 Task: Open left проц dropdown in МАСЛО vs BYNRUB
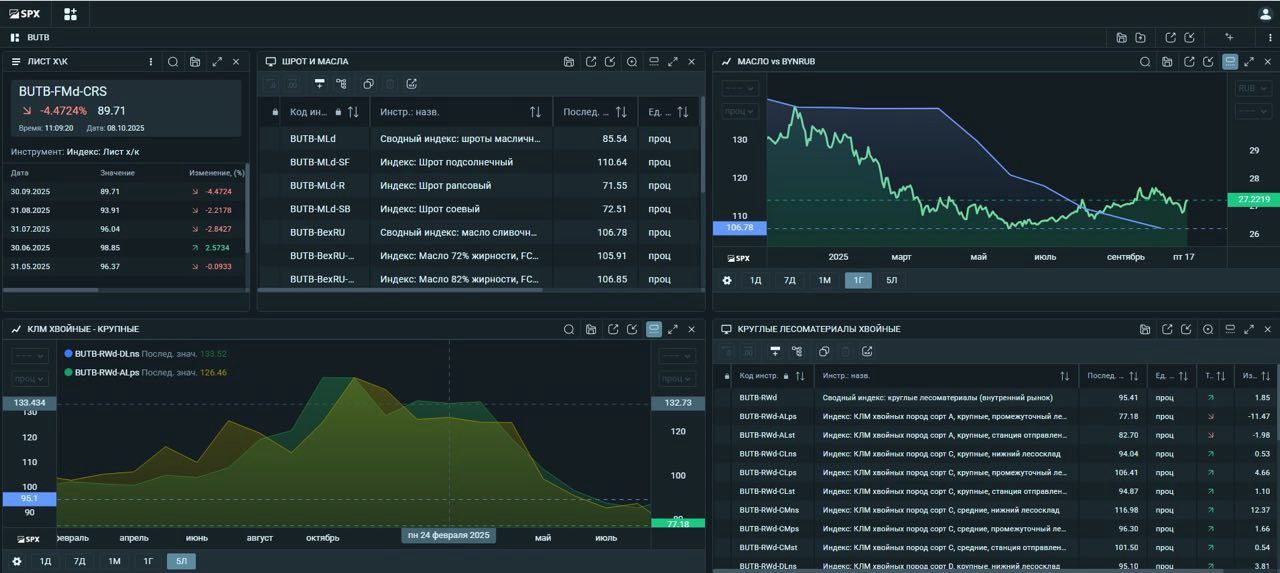click(x=740, y=111)
